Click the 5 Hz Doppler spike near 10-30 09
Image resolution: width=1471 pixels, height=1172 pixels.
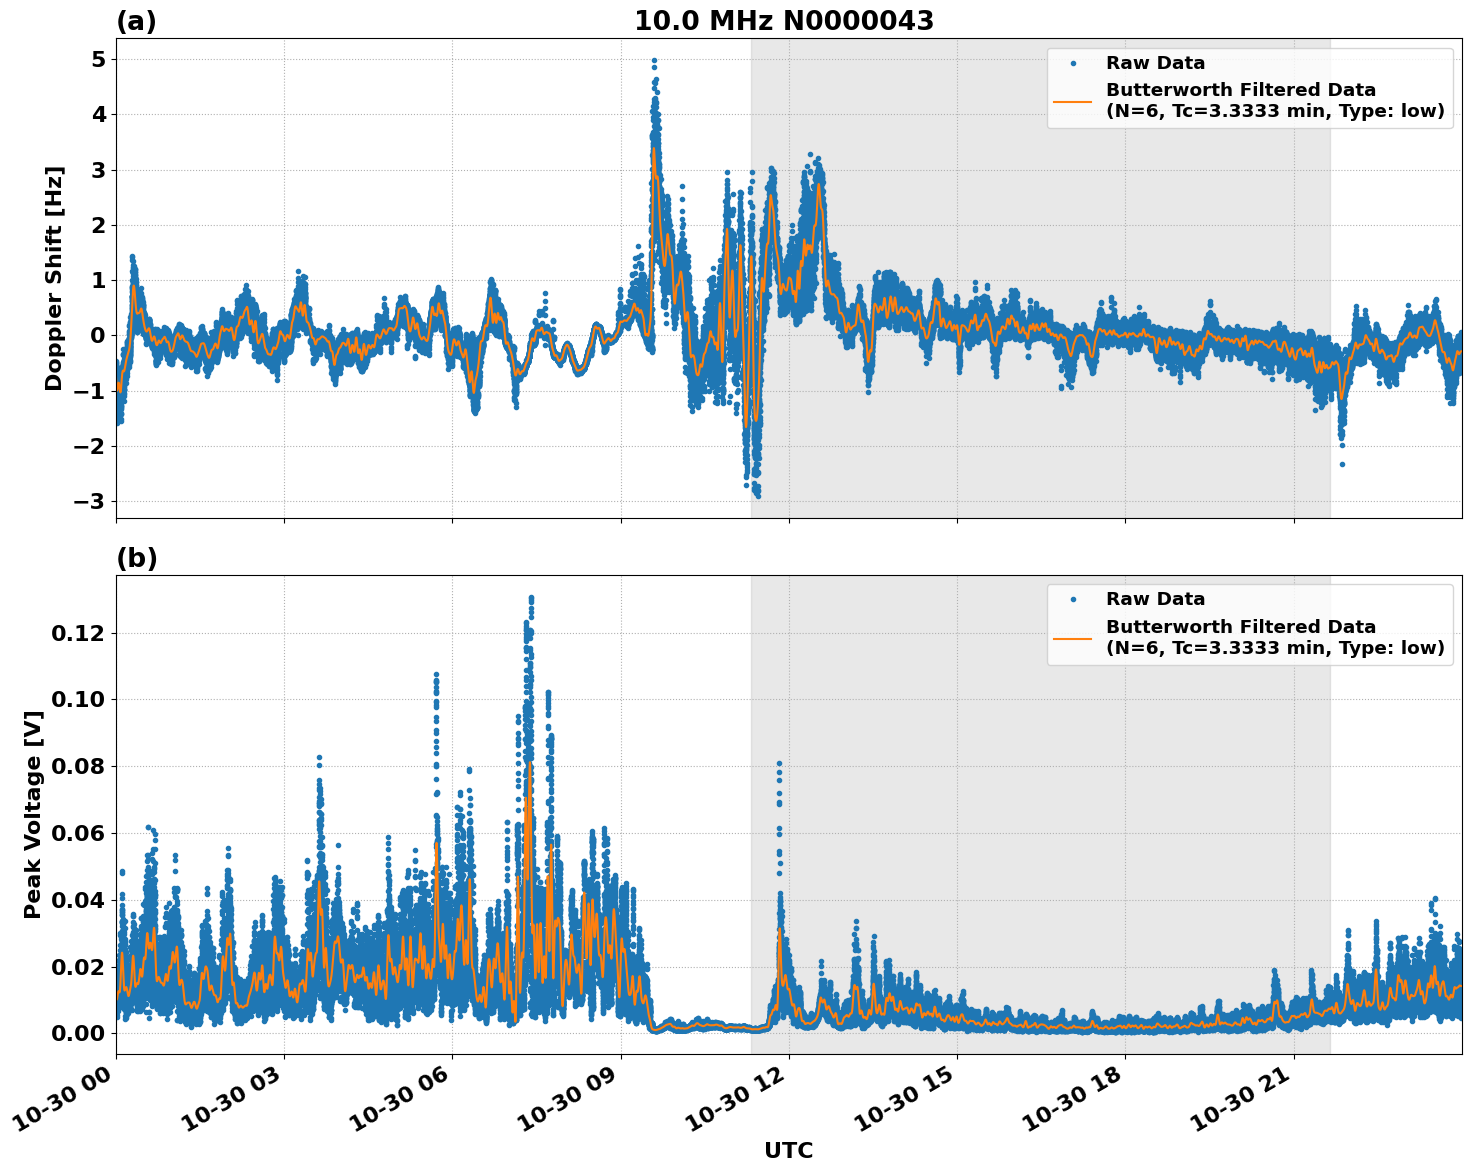pos(652,62)
